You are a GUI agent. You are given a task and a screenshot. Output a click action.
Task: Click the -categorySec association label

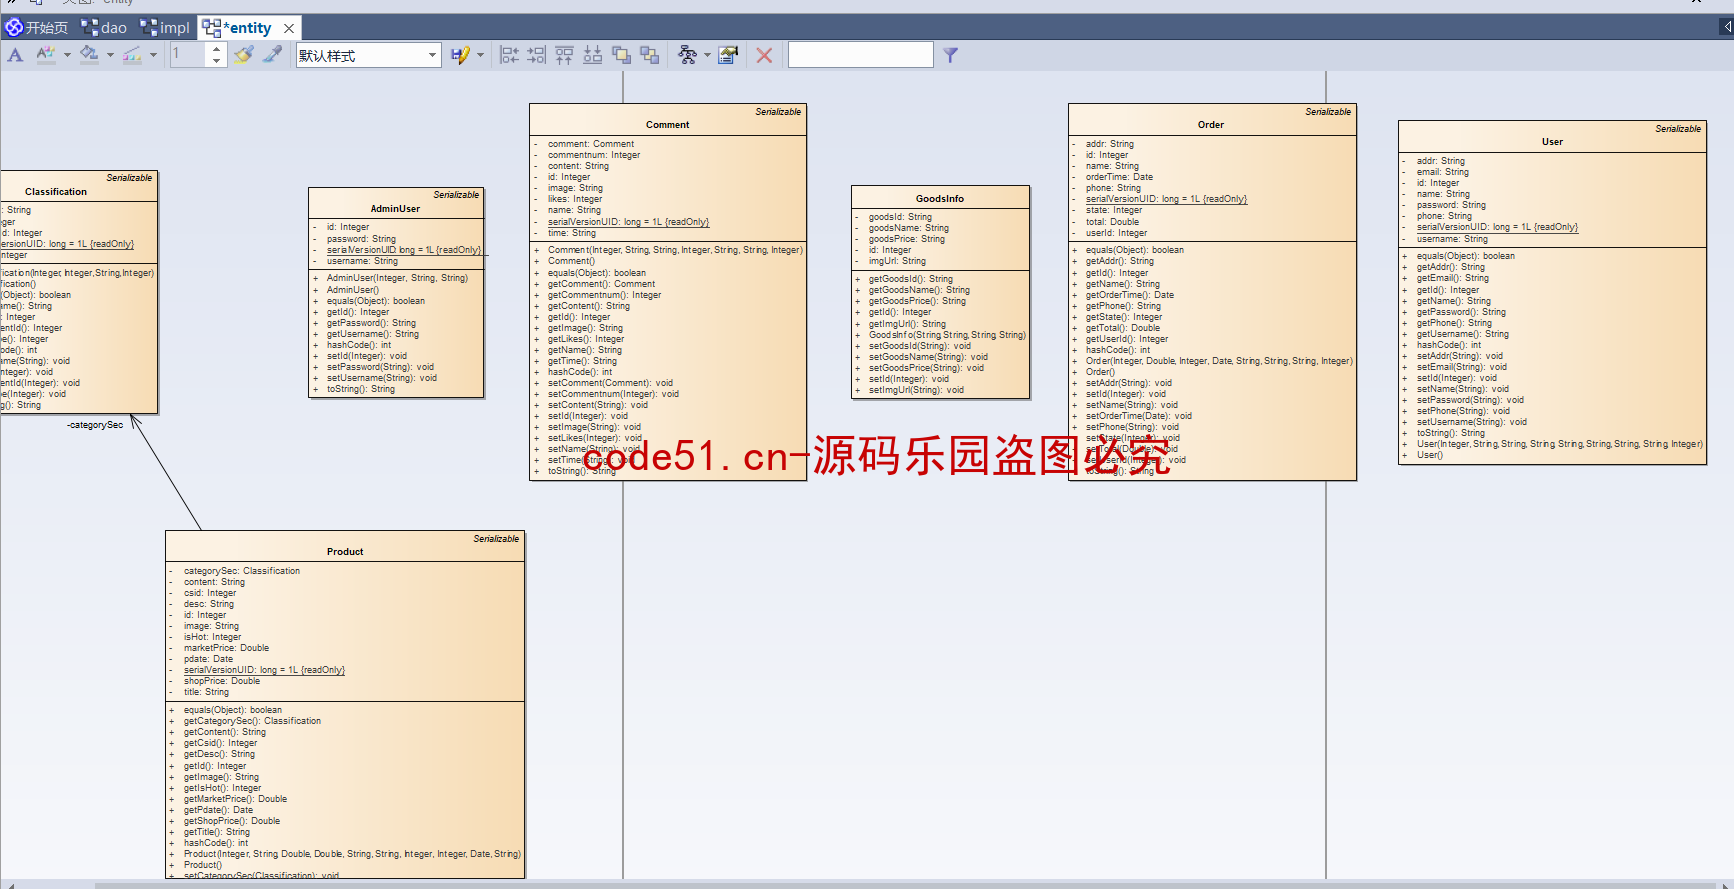click(95, 425)
